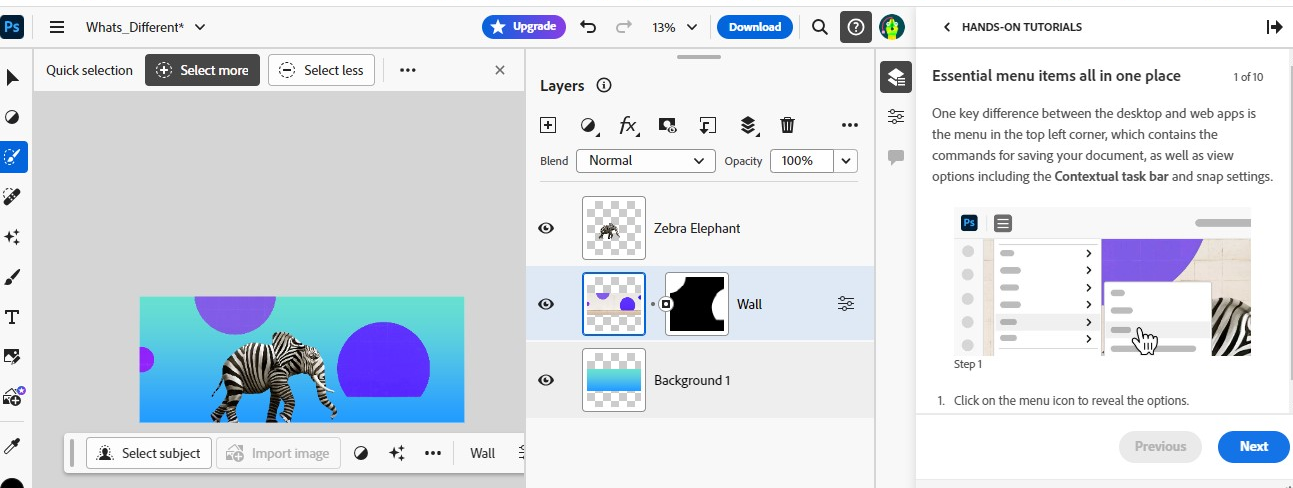Open the fx layer effects icon
This screenshot has width=1293, height=488.
coord(628,125)
